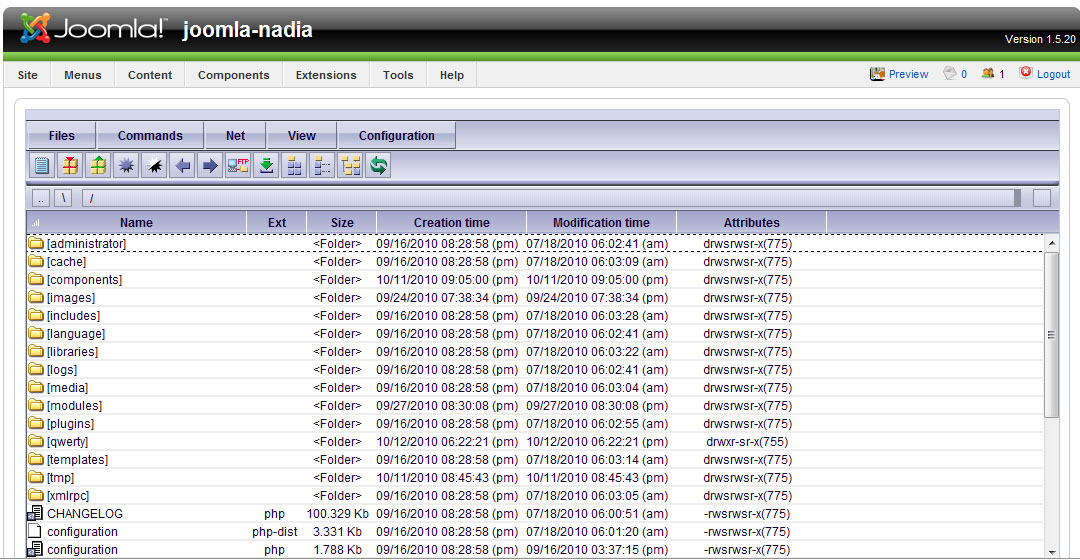1080x560 pixels.
Task: Open the Menus menu
Action: point(83,75)
